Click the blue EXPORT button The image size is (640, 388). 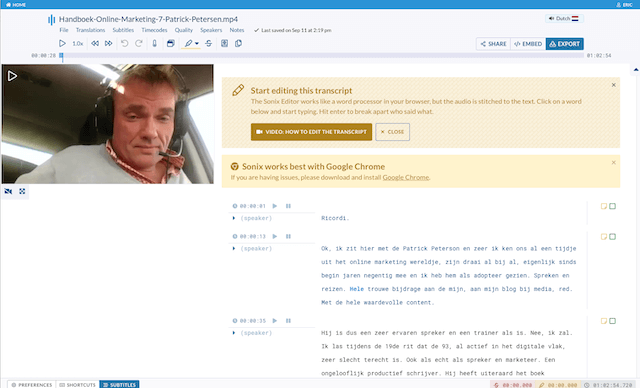[564, 44]
